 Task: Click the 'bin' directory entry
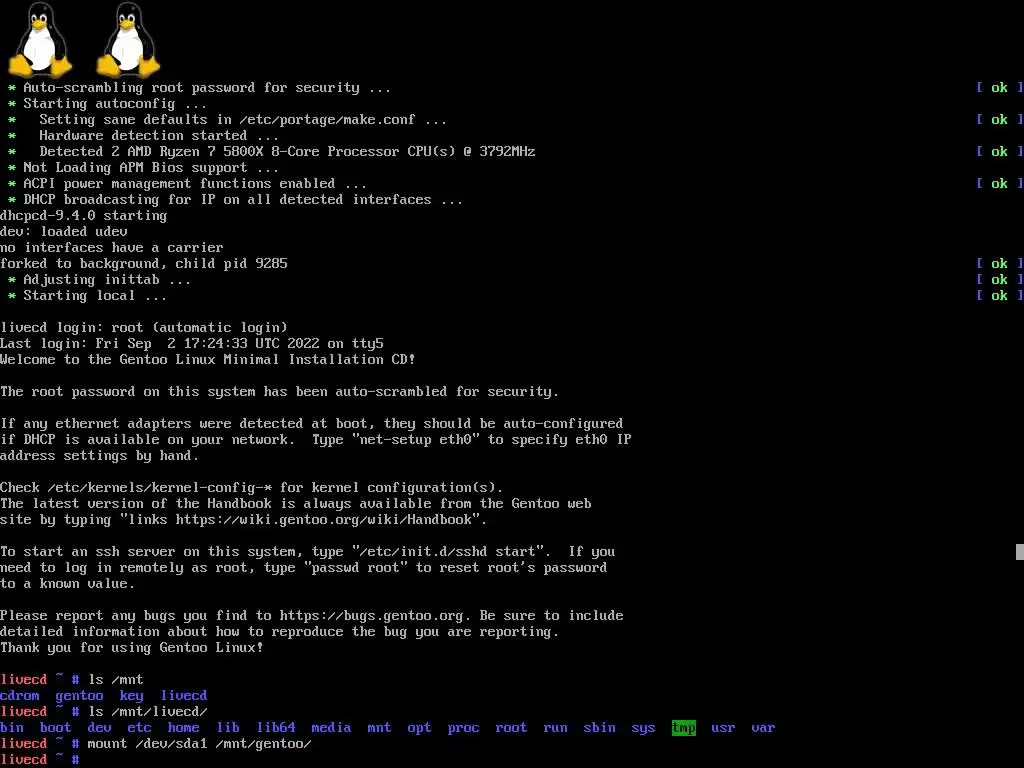12,728
